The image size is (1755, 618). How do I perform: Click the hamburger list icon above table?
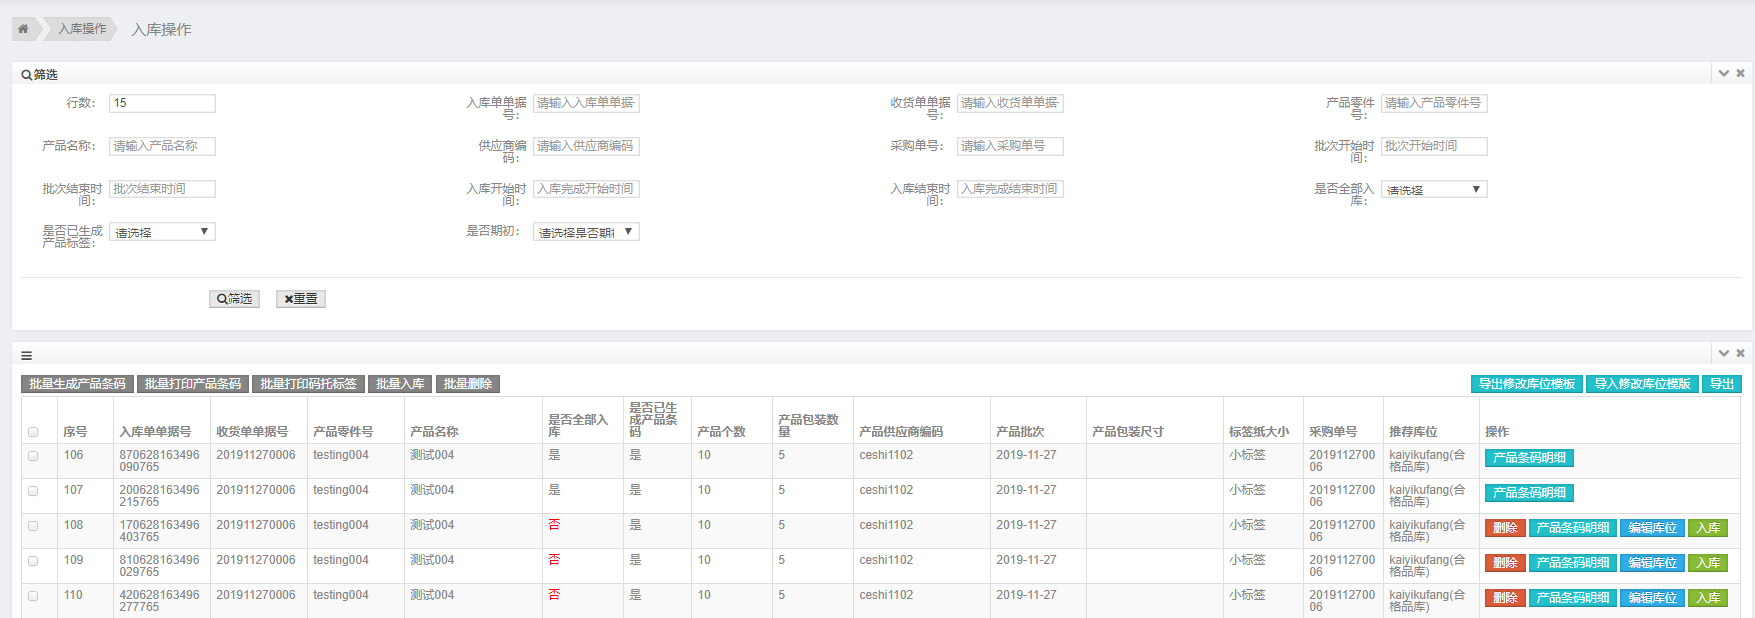coord(27,355)
